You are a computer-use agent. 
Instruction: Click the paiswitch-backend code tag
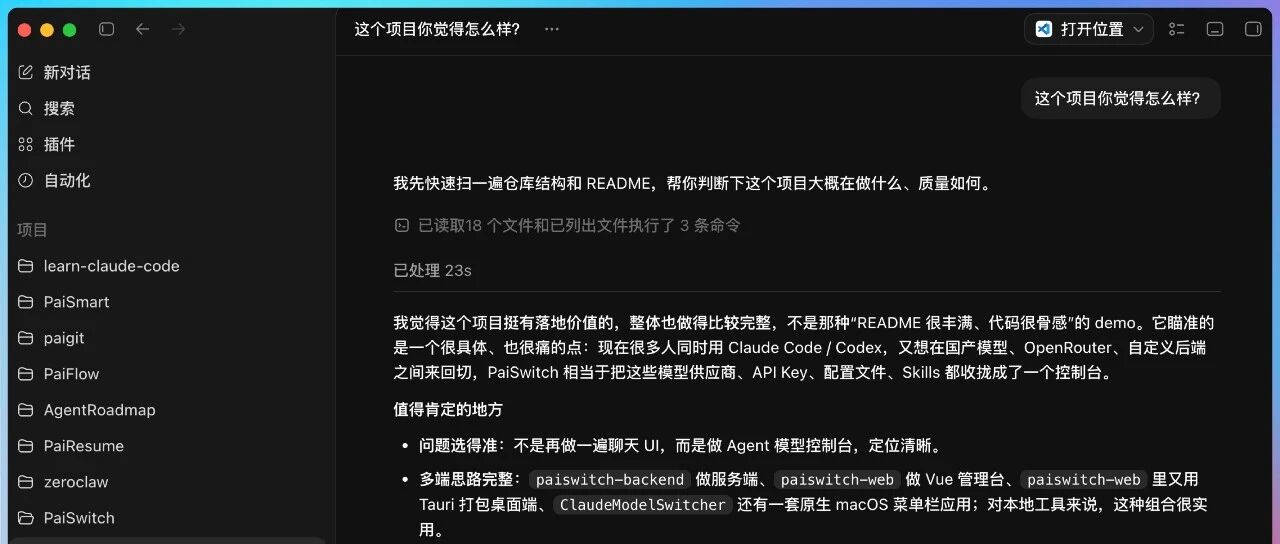point(610,480)
